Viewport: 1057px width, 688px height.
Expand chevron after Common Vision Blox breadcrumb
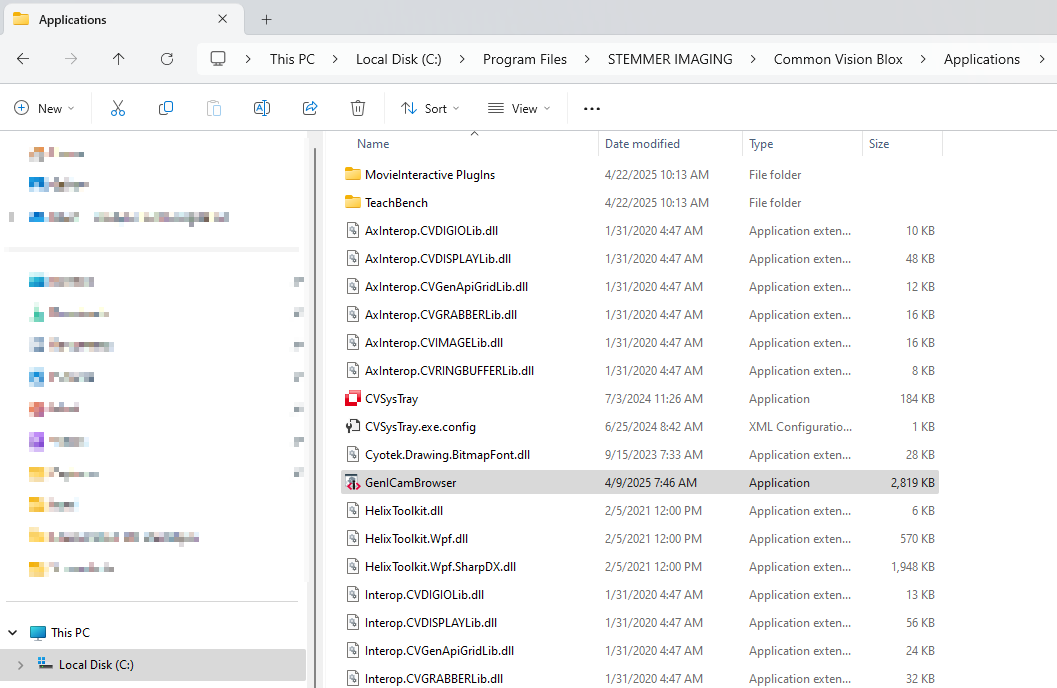click(923, 59)
